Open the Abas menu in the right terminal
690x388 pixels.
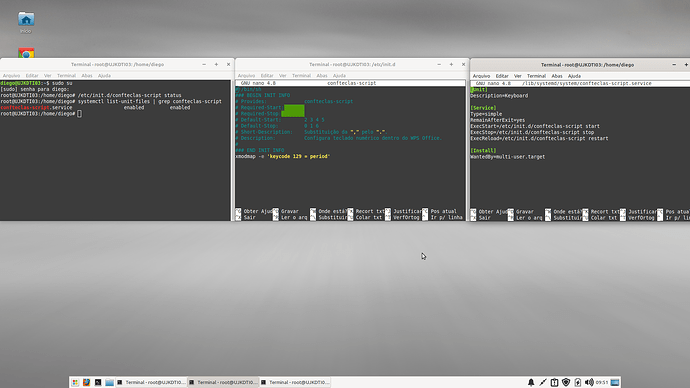(x=557, y=76)
